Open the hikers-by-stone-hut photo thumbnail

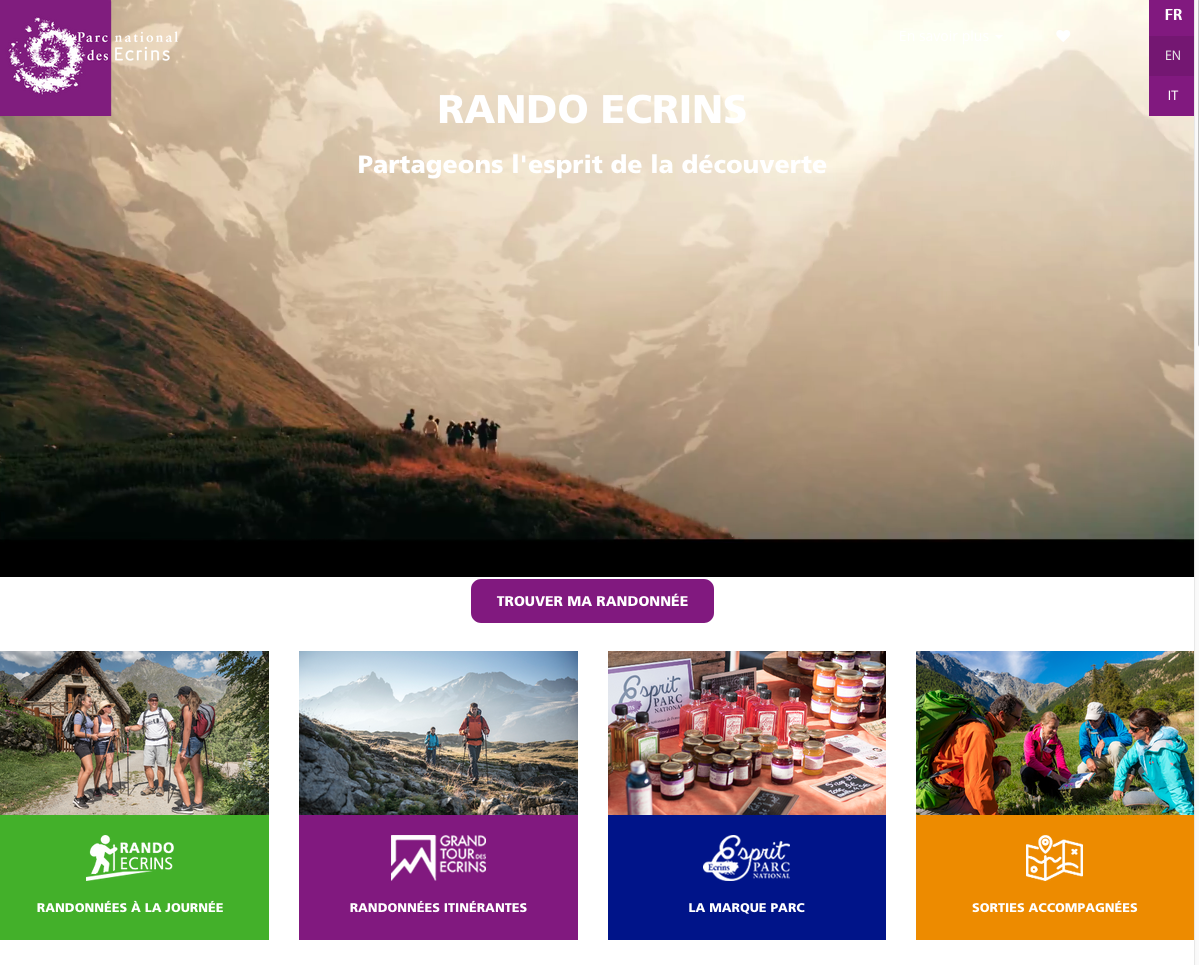coord(135,733)
